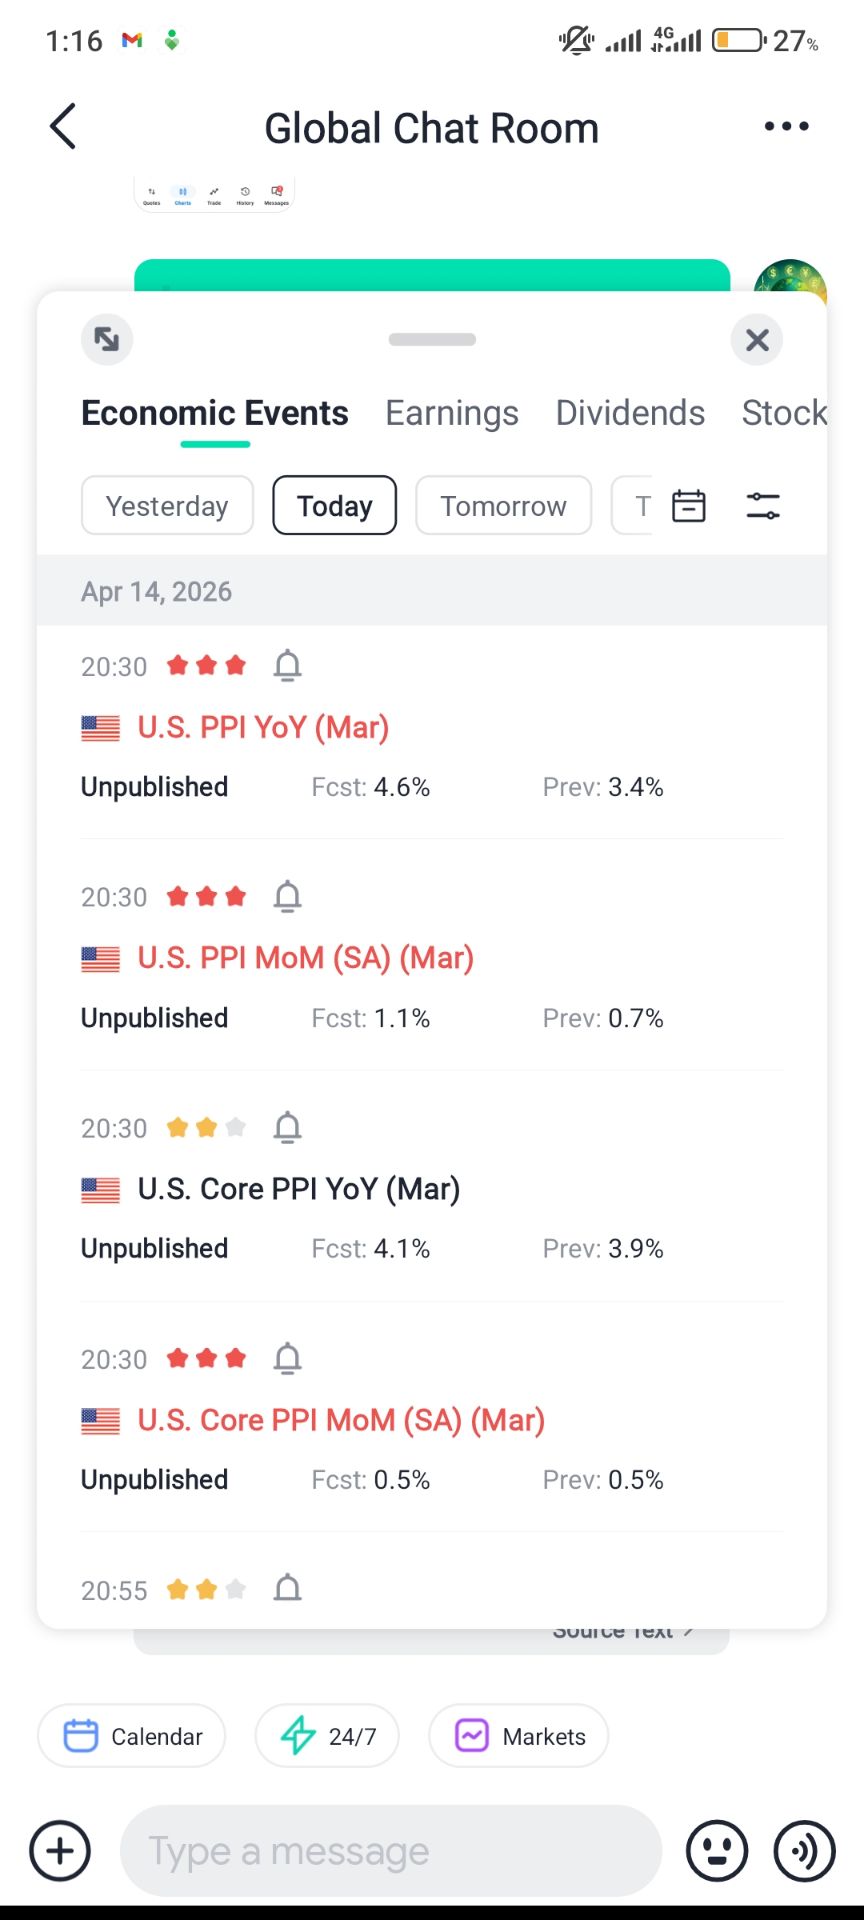Switch to the Dividends tab
The height and width of the screenshot is (1920, 864).
pyautogui.click(x=630, y=413)
